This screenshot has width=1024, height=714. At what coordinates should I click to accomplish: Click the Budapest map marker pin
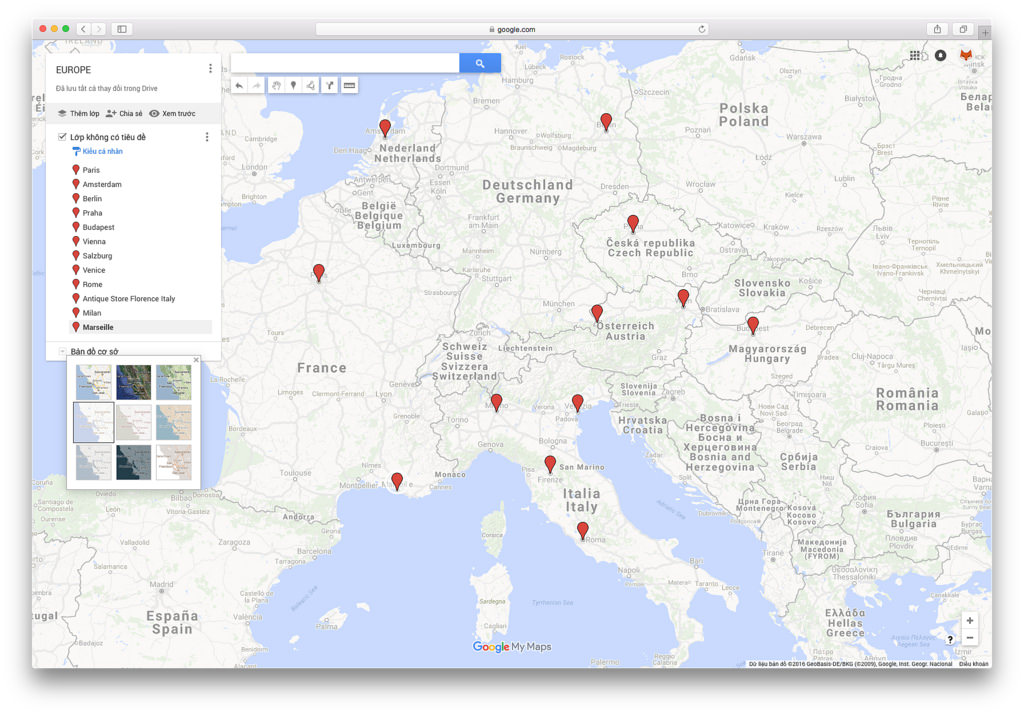click(753, 325)
